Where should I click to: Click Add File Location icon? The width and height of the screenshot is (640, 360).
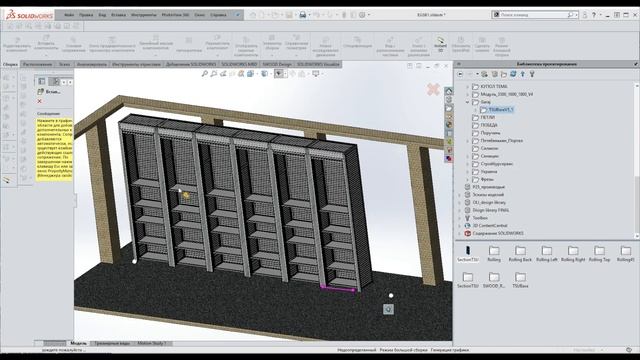494,74
